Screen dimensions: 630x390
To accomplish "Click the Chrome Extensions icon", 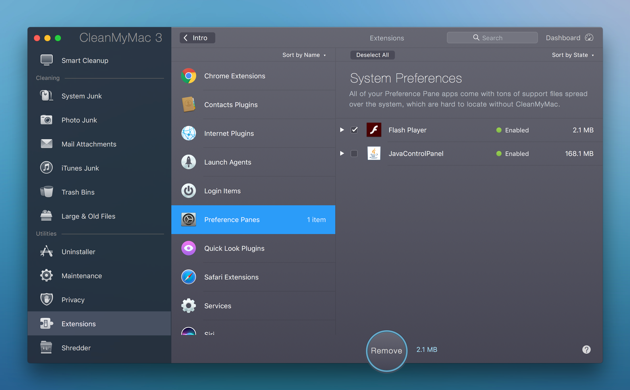I will click(x=188, y=76).
